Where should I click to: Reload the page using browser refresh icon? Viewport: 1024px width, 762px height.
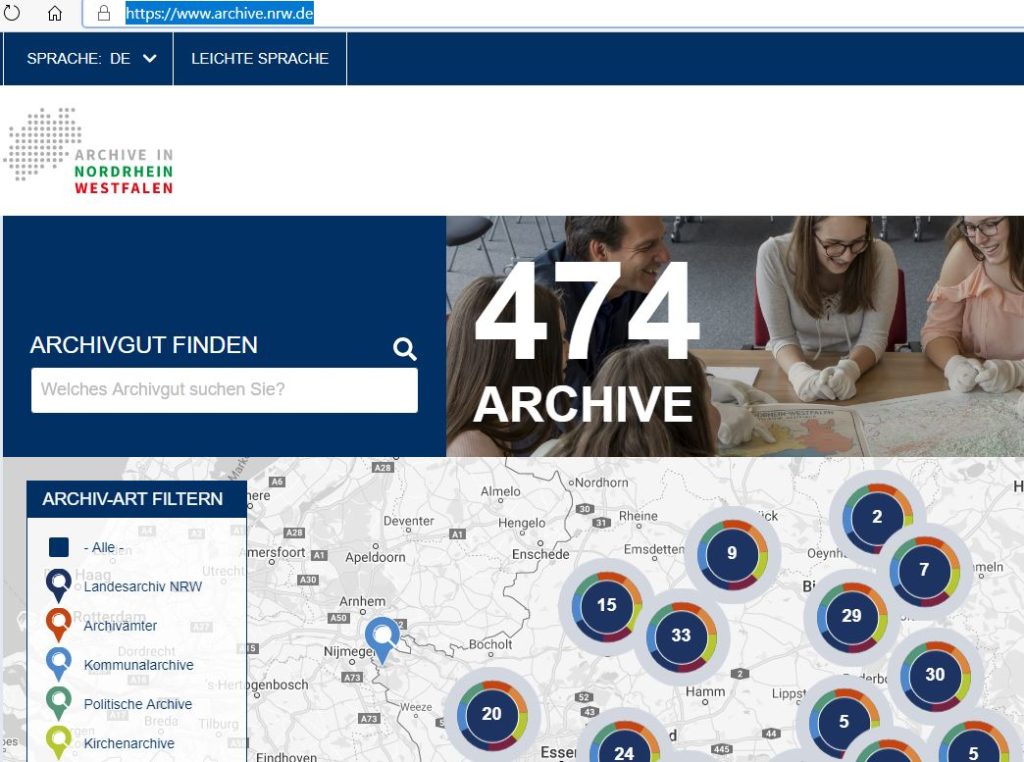12,13
